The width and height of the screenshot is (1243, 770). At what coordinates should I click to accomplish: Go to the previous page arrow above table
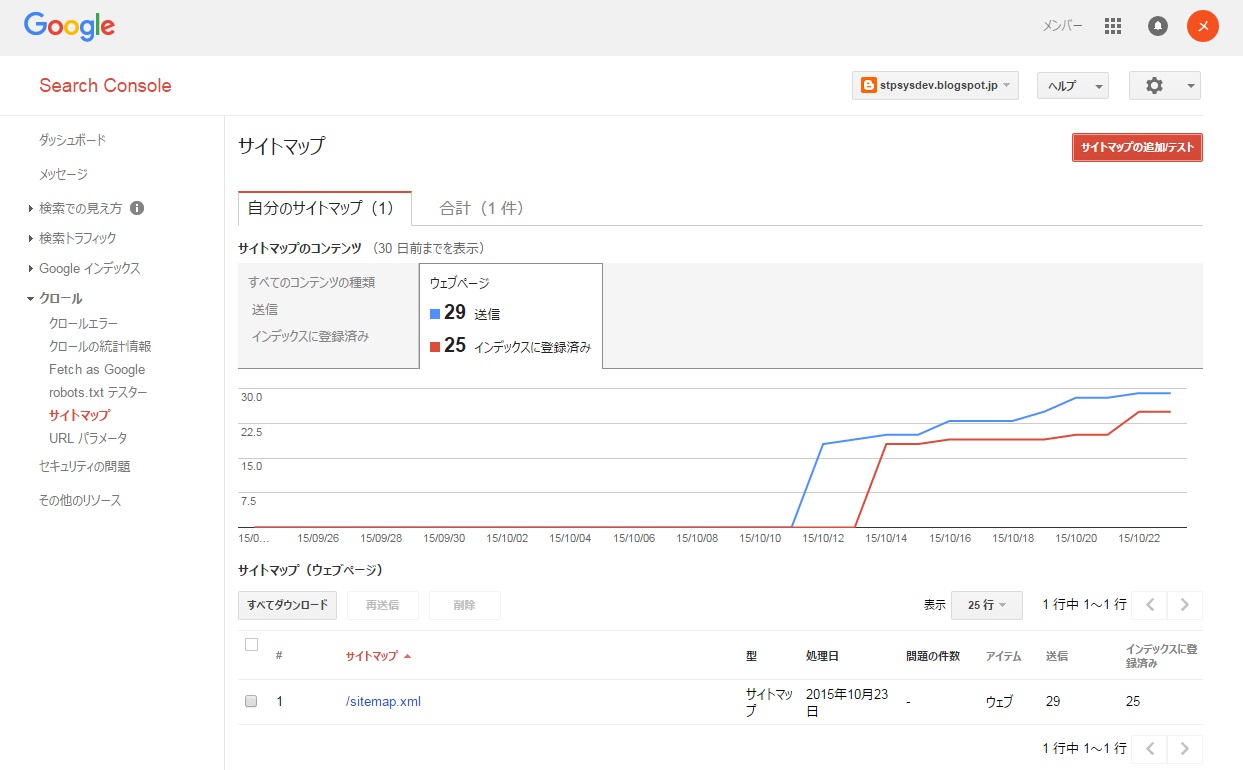pyautogui.click(x=1150, y=605)
